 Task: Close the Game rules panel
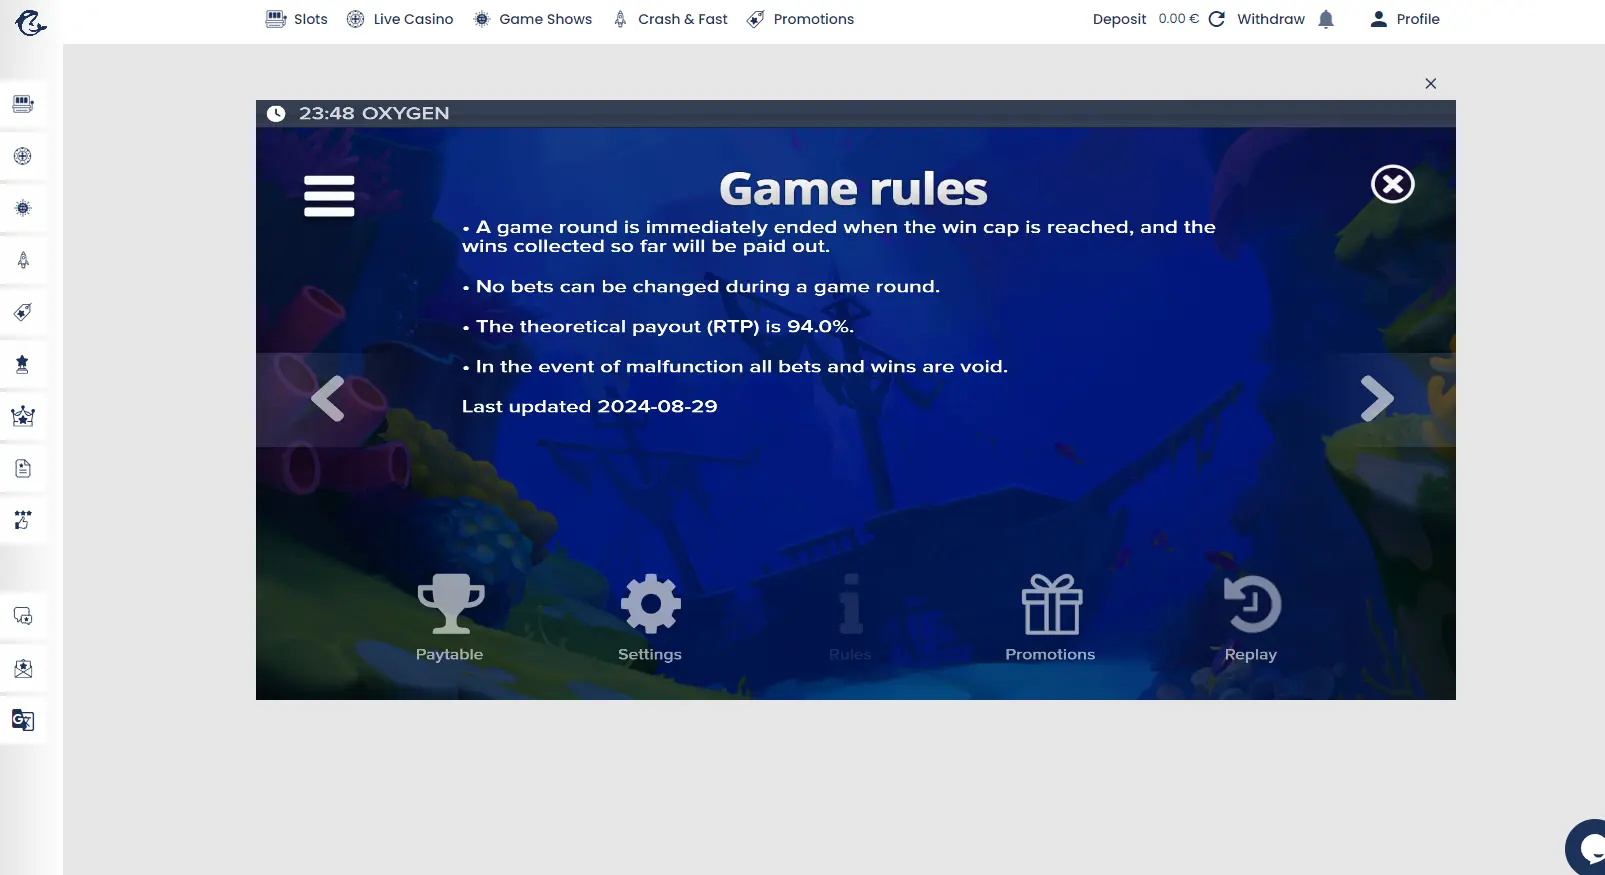[1392, 184]
